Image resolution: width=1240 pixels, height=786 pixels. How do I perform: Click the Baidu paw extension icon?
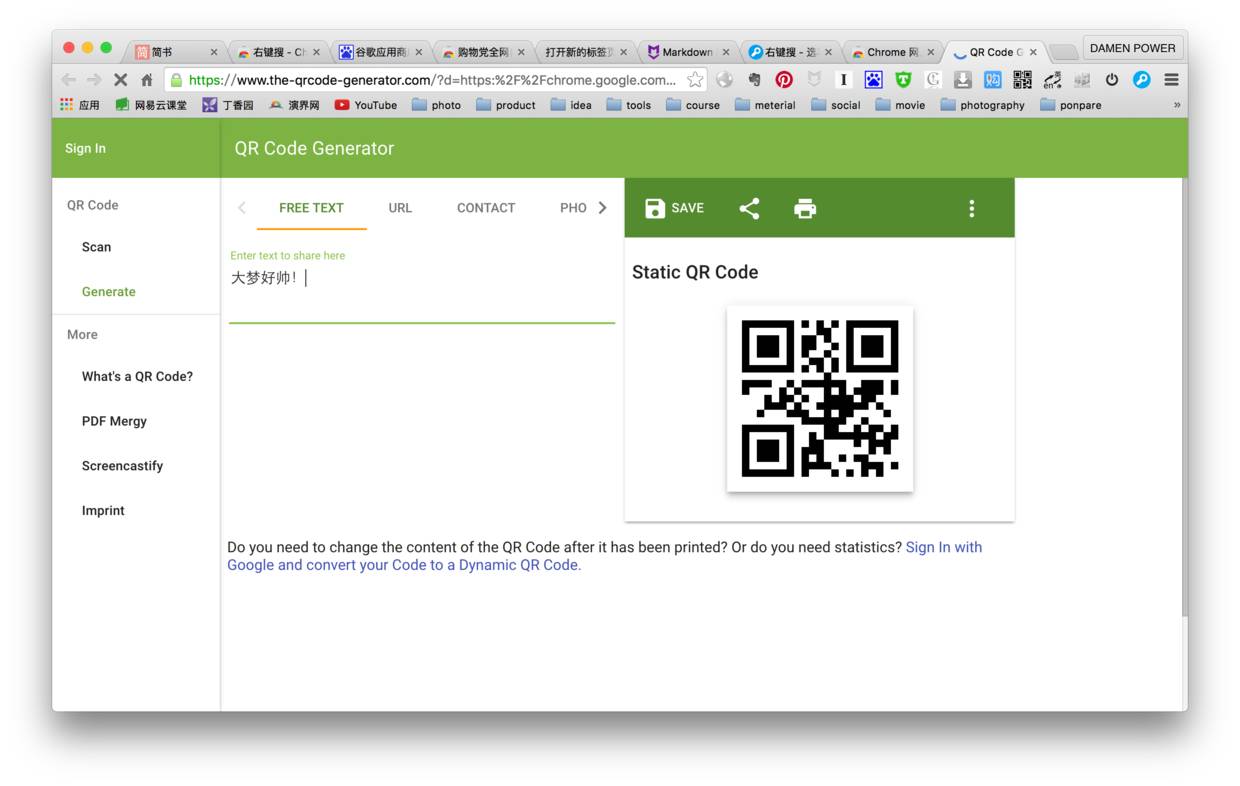(873, 80)
